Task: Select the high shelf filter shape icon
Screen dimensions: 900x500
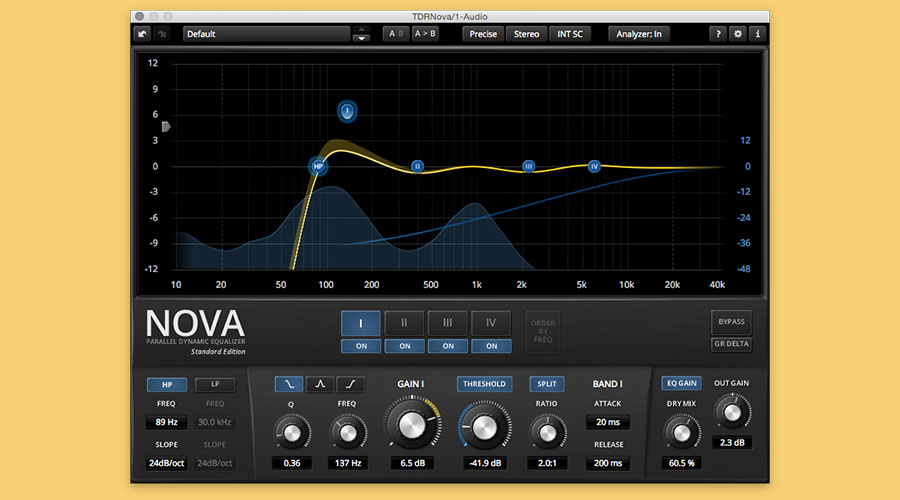Action: [x=351, y=384]
